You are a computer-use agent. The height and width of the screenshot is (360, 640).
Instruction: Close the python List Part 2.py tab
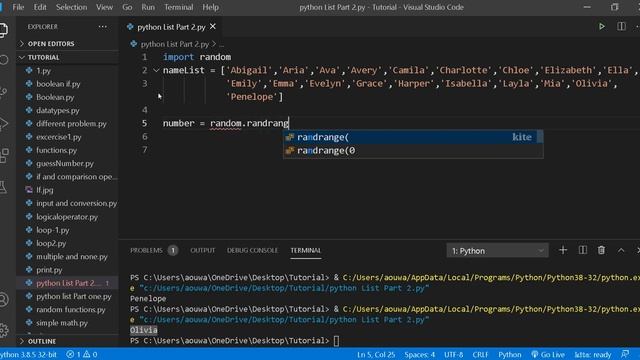[213, 27]
